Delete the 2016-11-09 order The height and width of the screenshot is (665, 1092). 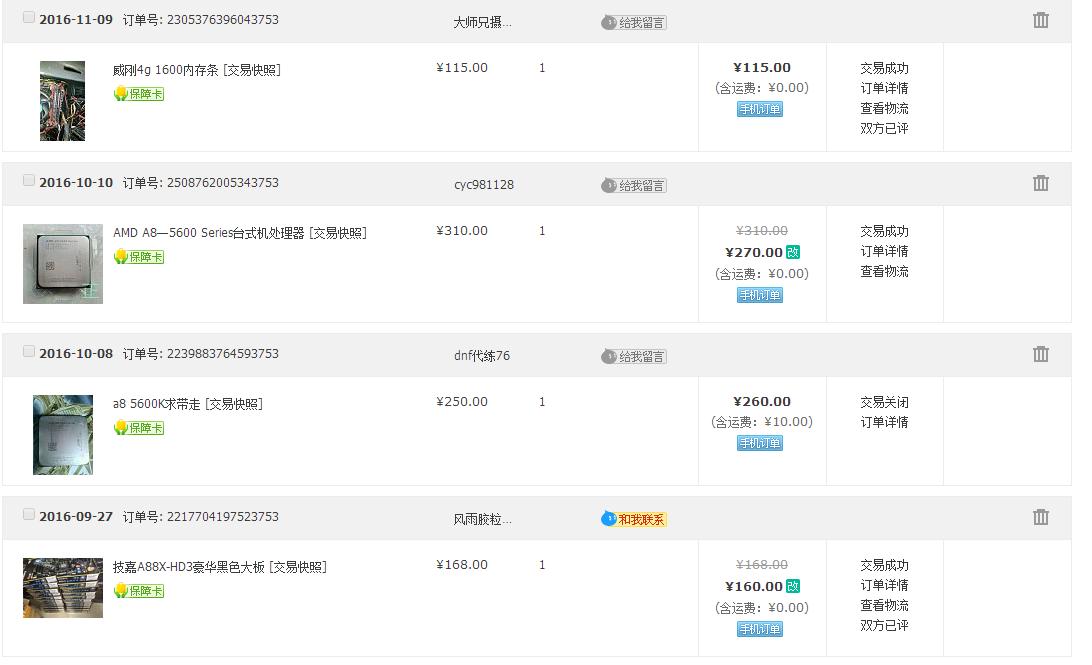coord(1040,17)
